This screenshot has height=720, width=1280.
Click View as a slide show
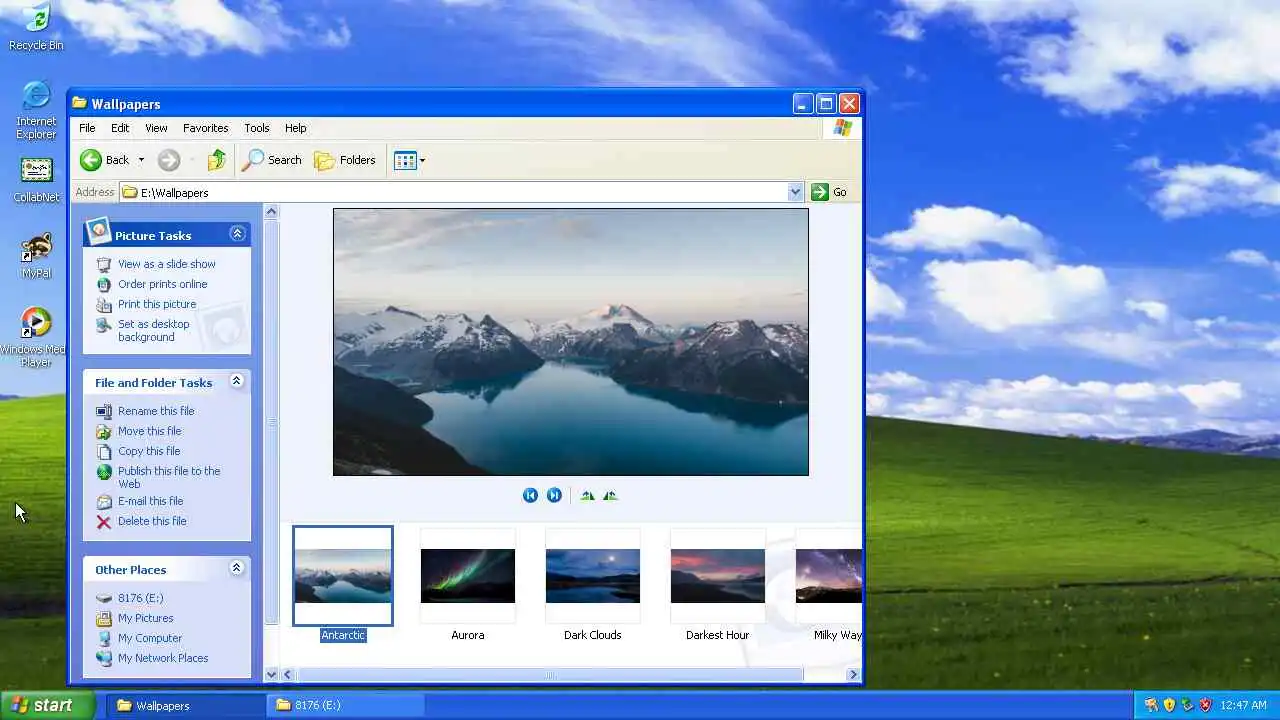pos(166,264)
